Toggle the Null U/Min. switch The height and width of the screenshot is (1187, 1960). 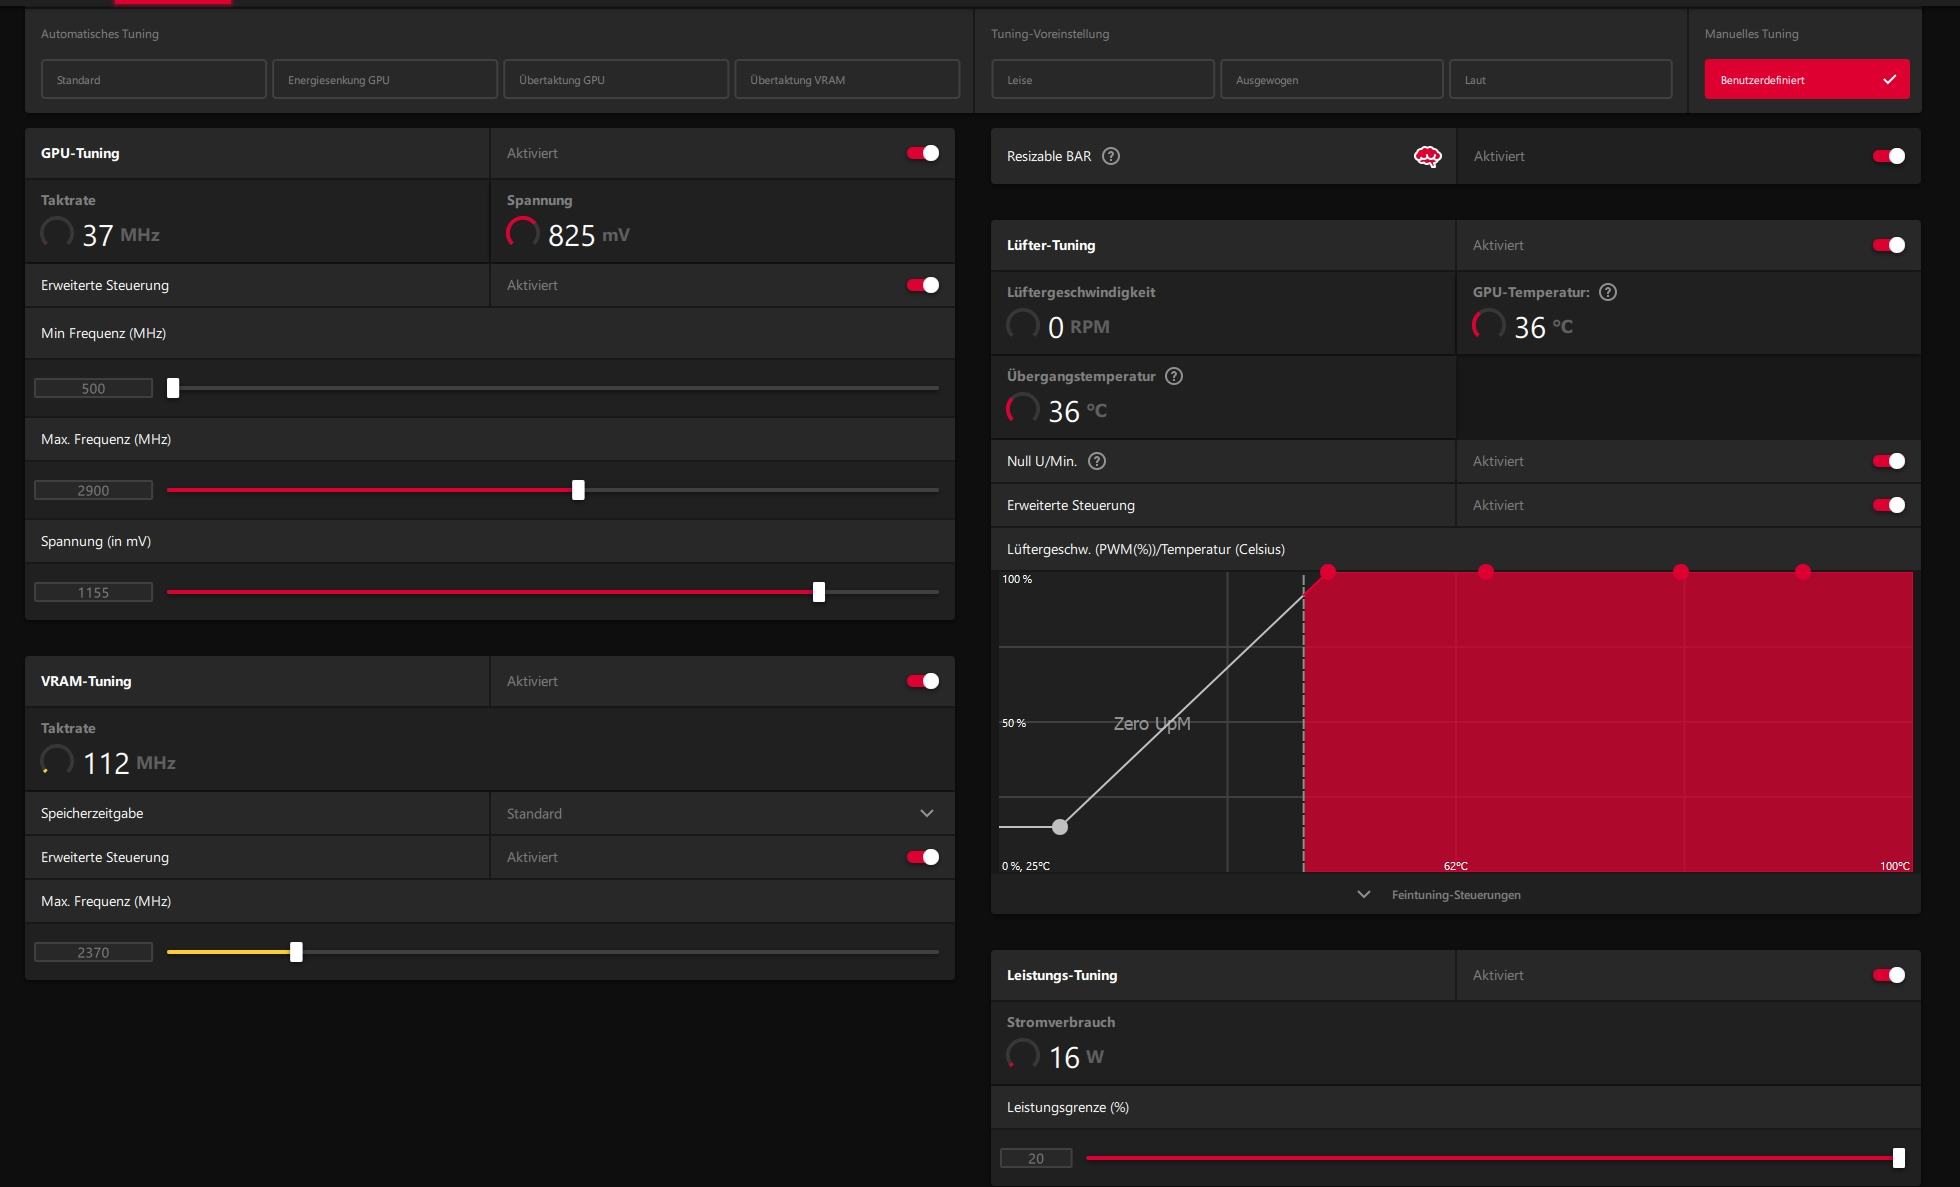(x=1889, y=461)
